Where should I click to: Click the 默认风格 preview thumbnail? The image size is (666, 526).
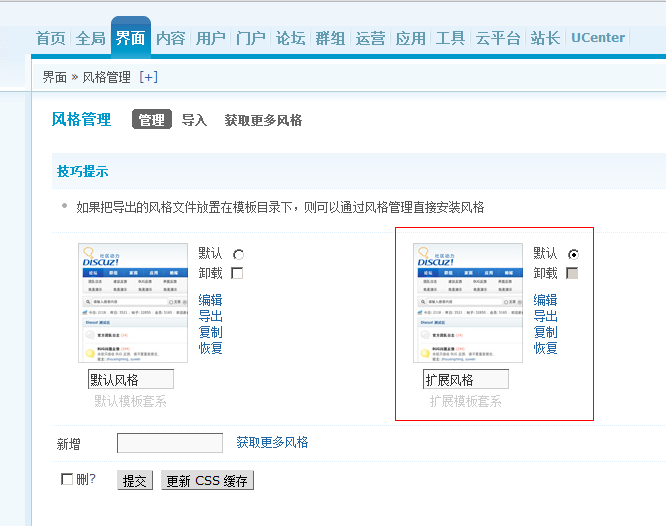[x=133, y=303]
